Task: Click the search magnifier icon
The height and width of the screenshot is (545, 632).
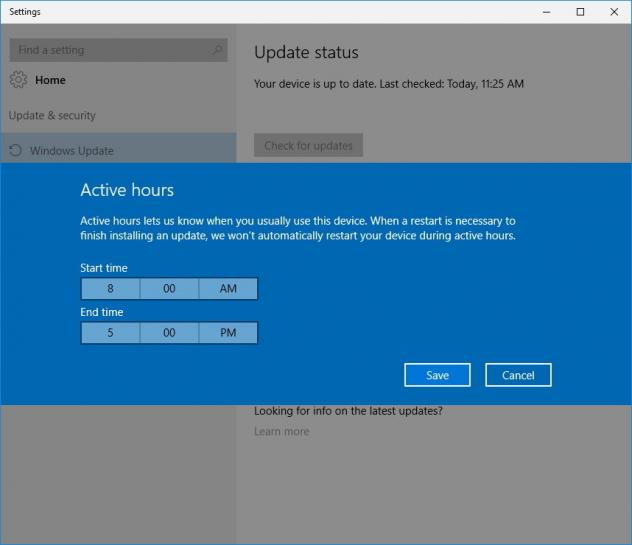Action: click(217, 50)
